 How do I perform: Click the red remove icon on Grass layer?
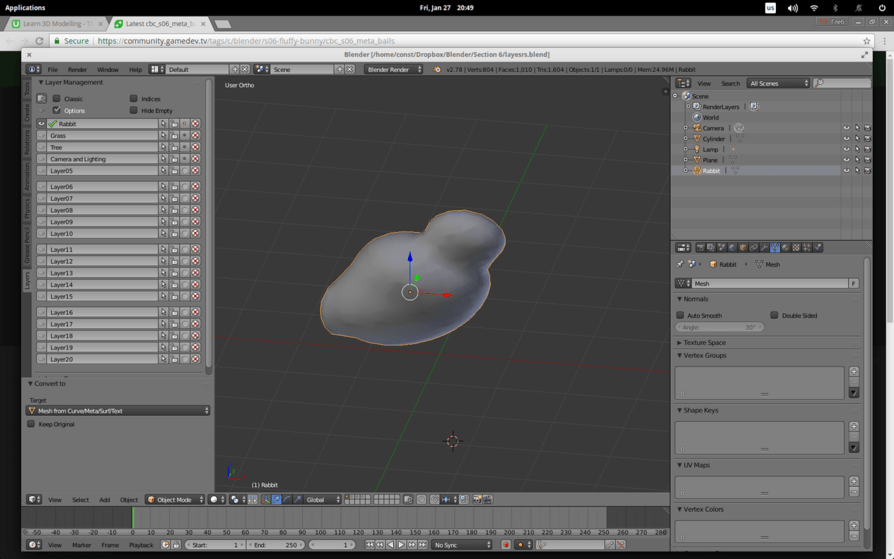[x=196, y=135]
